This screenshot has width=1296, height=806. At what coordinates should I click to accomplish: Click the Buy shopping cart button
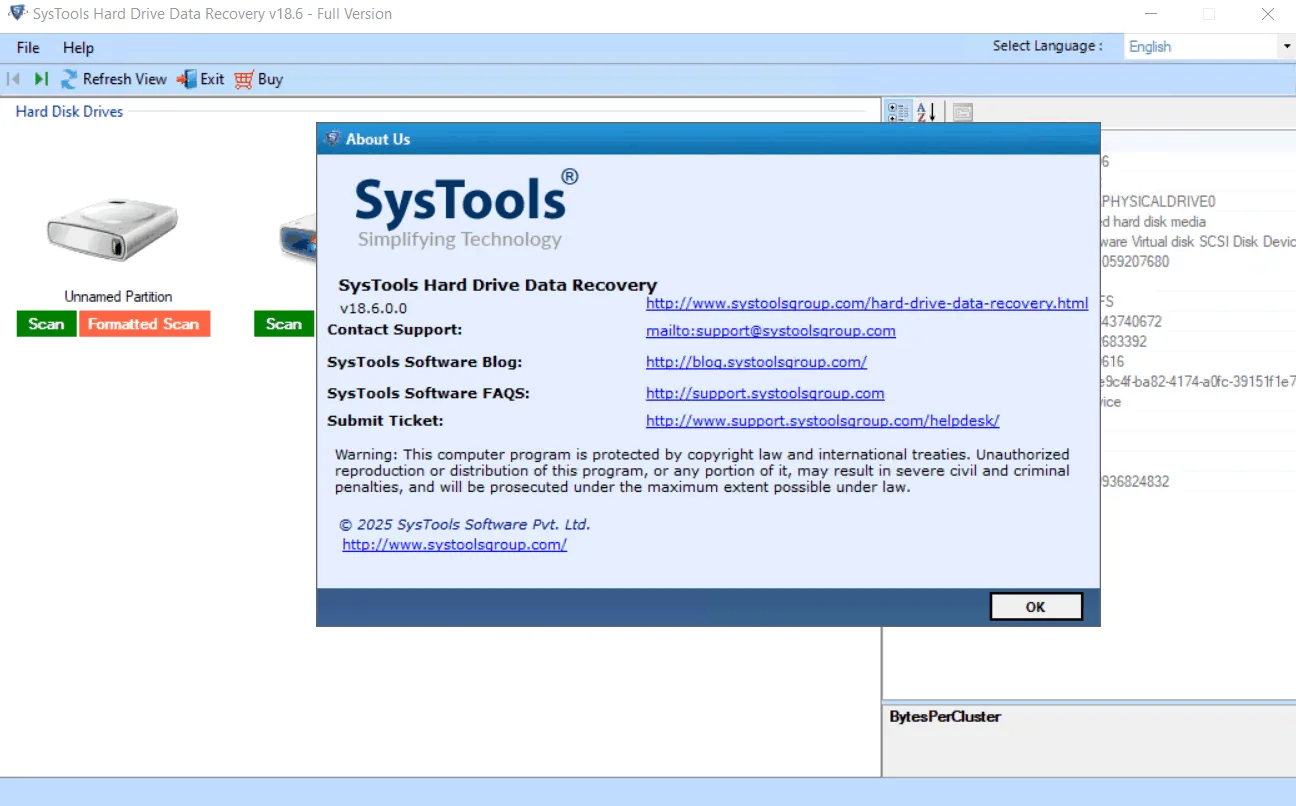(x=259, y=79)
